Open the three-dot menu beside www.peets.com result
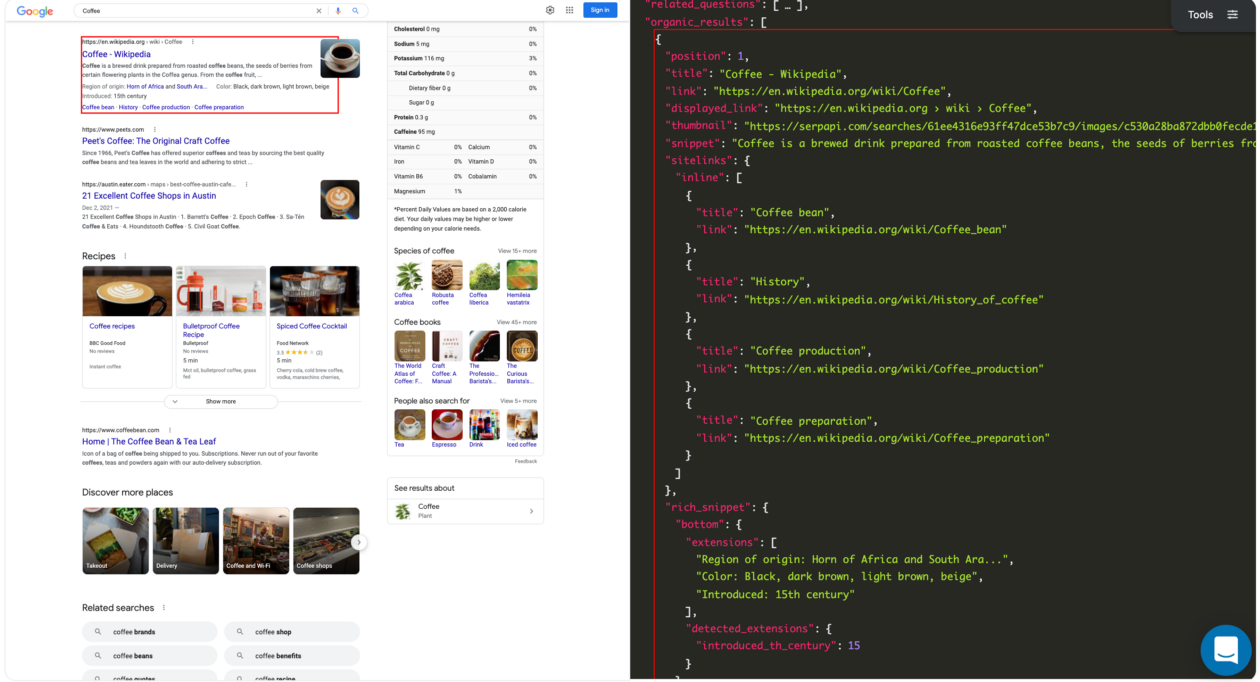The height and width of the screenshot is (682, 1260). click(x=154, y=129)
